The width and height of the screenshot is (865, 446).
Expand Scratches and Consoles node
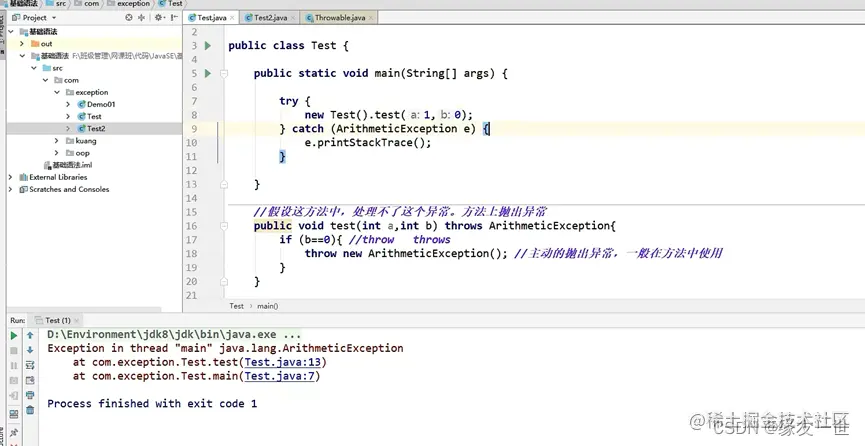tap(10, 189)
